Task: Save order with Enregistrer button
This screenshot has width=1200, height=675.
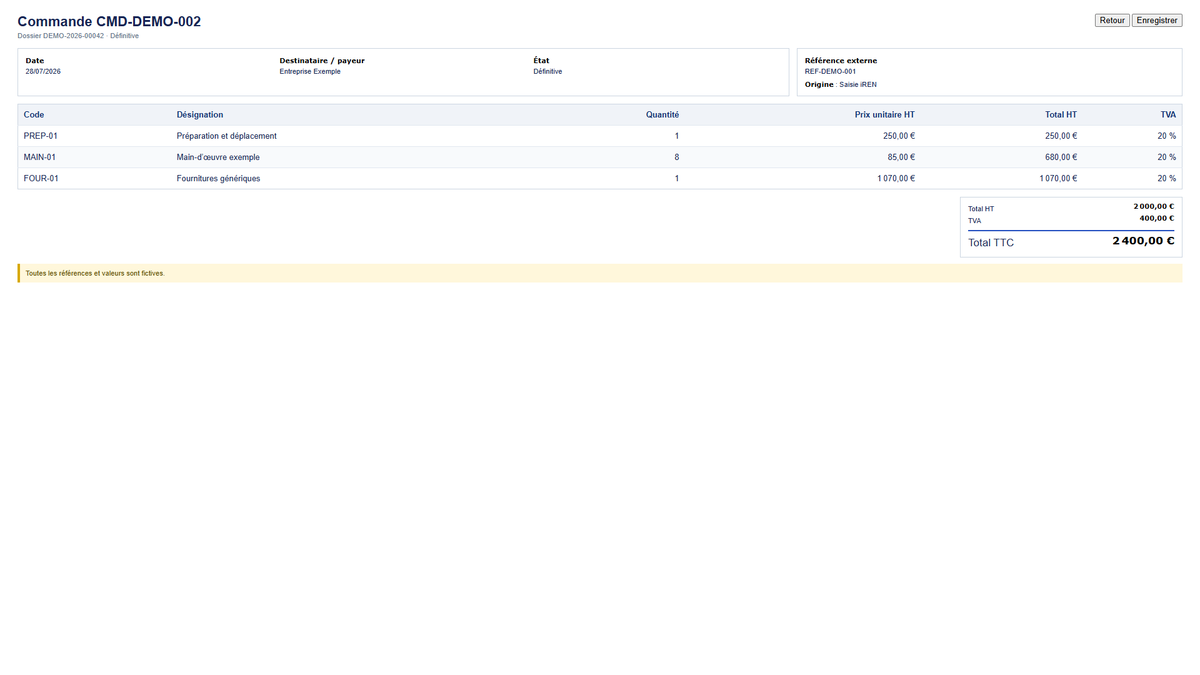Action: tap(1157, 20)
